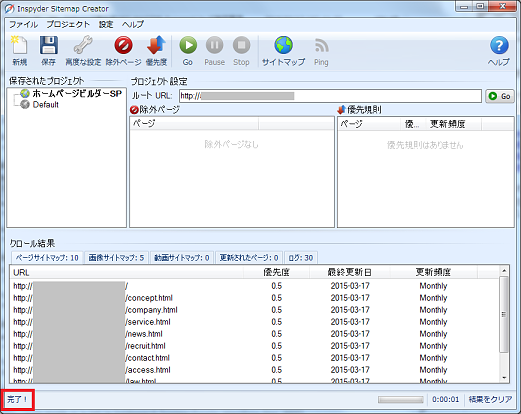The height and width of the screenshot is (414, 521).
Task: Click 結果をクリア in status bar
Action: tap(490, 399)
